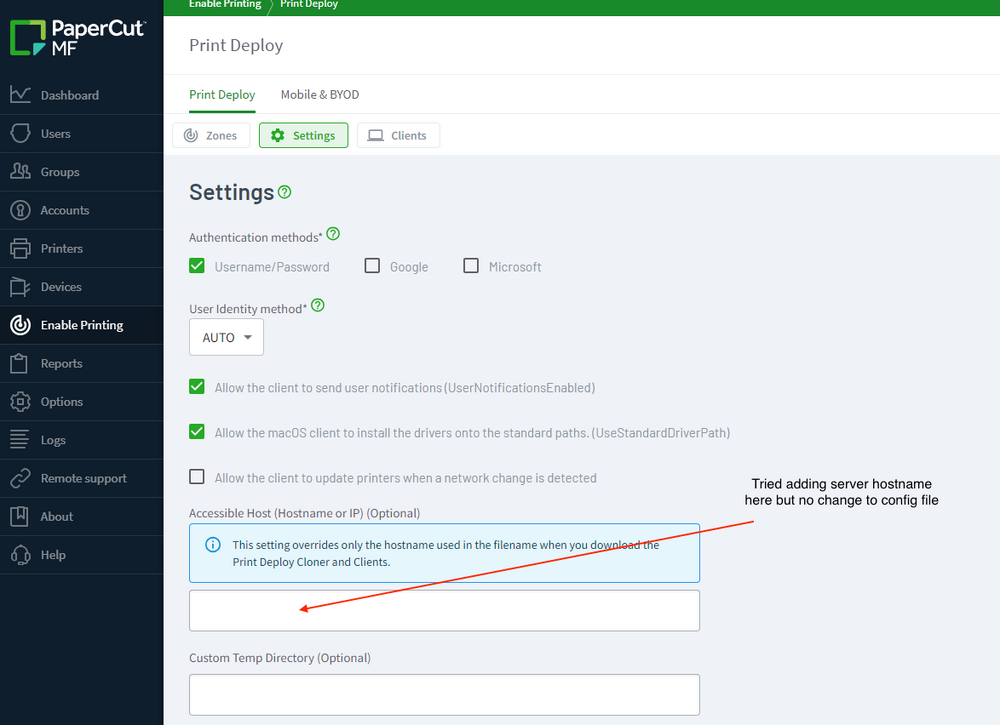Image resolution: width=1000 pixels, height=725 pixels.
Task: Focus the Custom Temp Directory field
Action: 445,695
